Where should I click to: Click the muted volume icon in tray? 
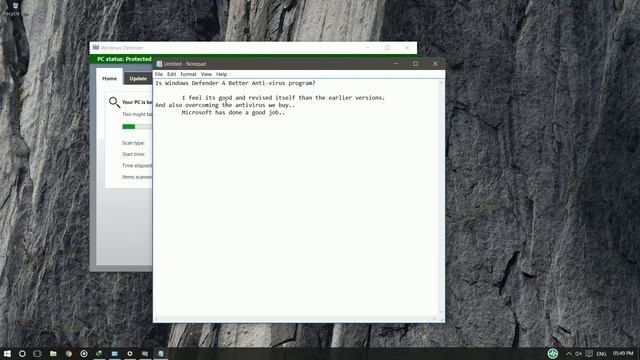(x=578, y=354)
